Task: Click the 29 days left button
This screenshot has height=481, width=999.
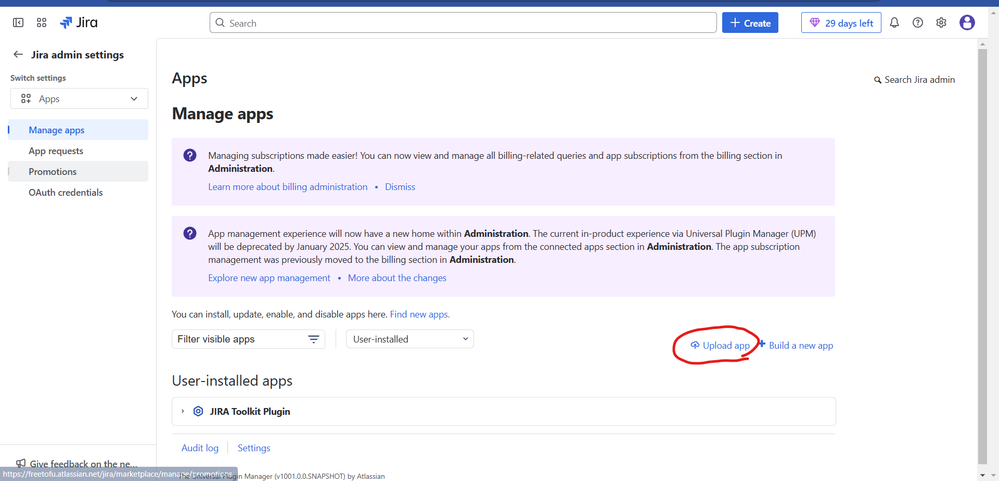Action: (841, 23)
